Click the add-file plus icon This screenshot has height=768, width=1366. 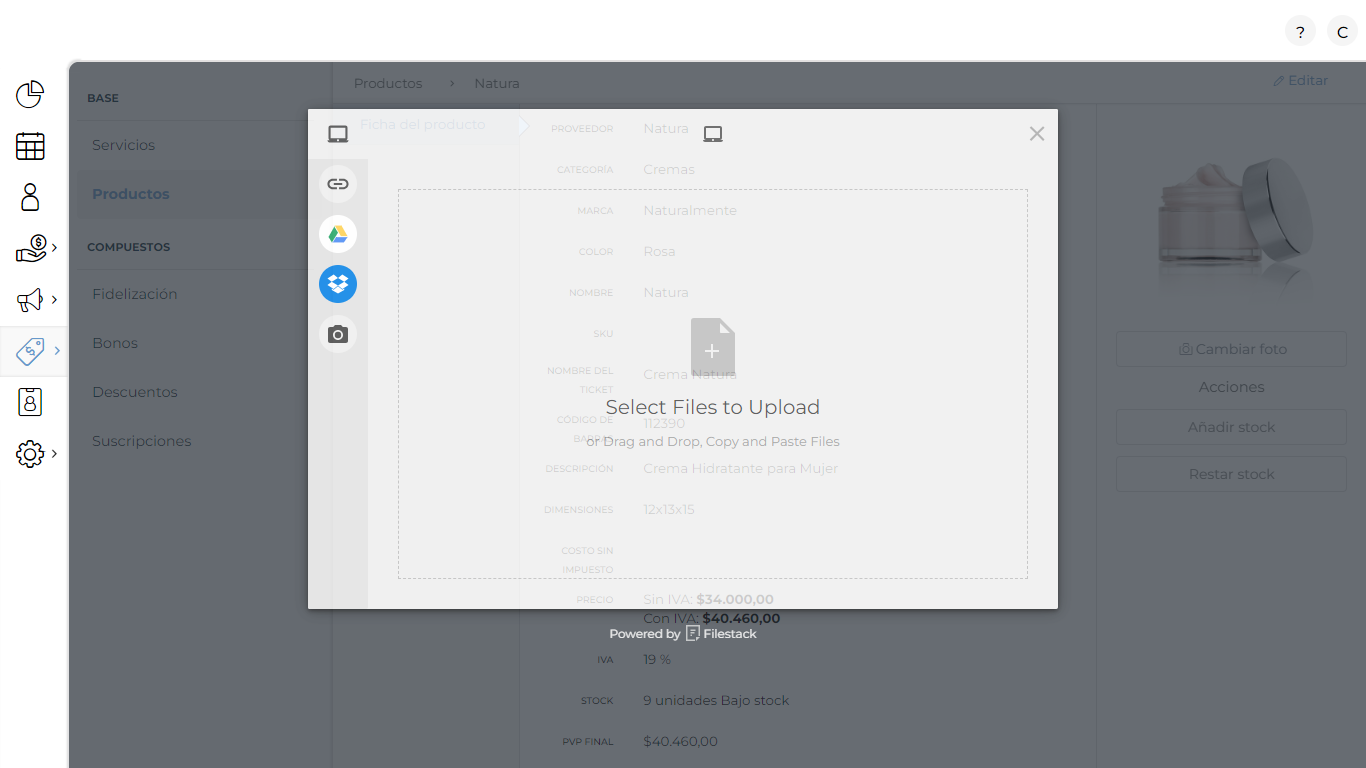713,348
